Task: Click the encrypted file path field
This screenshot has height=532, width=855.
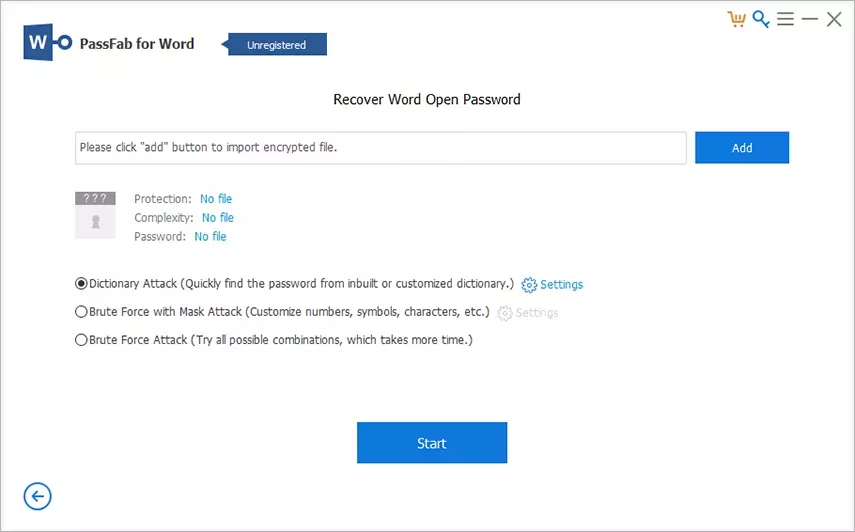Action: pyautogui.click(x=380, y=147)
